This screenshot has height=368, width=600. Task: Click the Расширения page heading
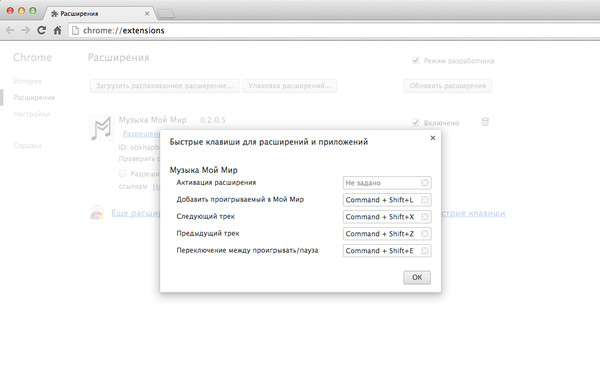tap(119, 58)
